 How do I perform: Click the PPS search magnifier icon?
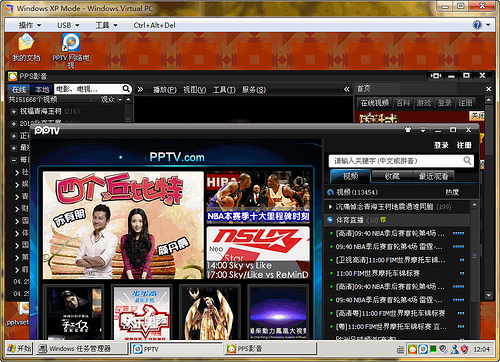tap(126, 89)
